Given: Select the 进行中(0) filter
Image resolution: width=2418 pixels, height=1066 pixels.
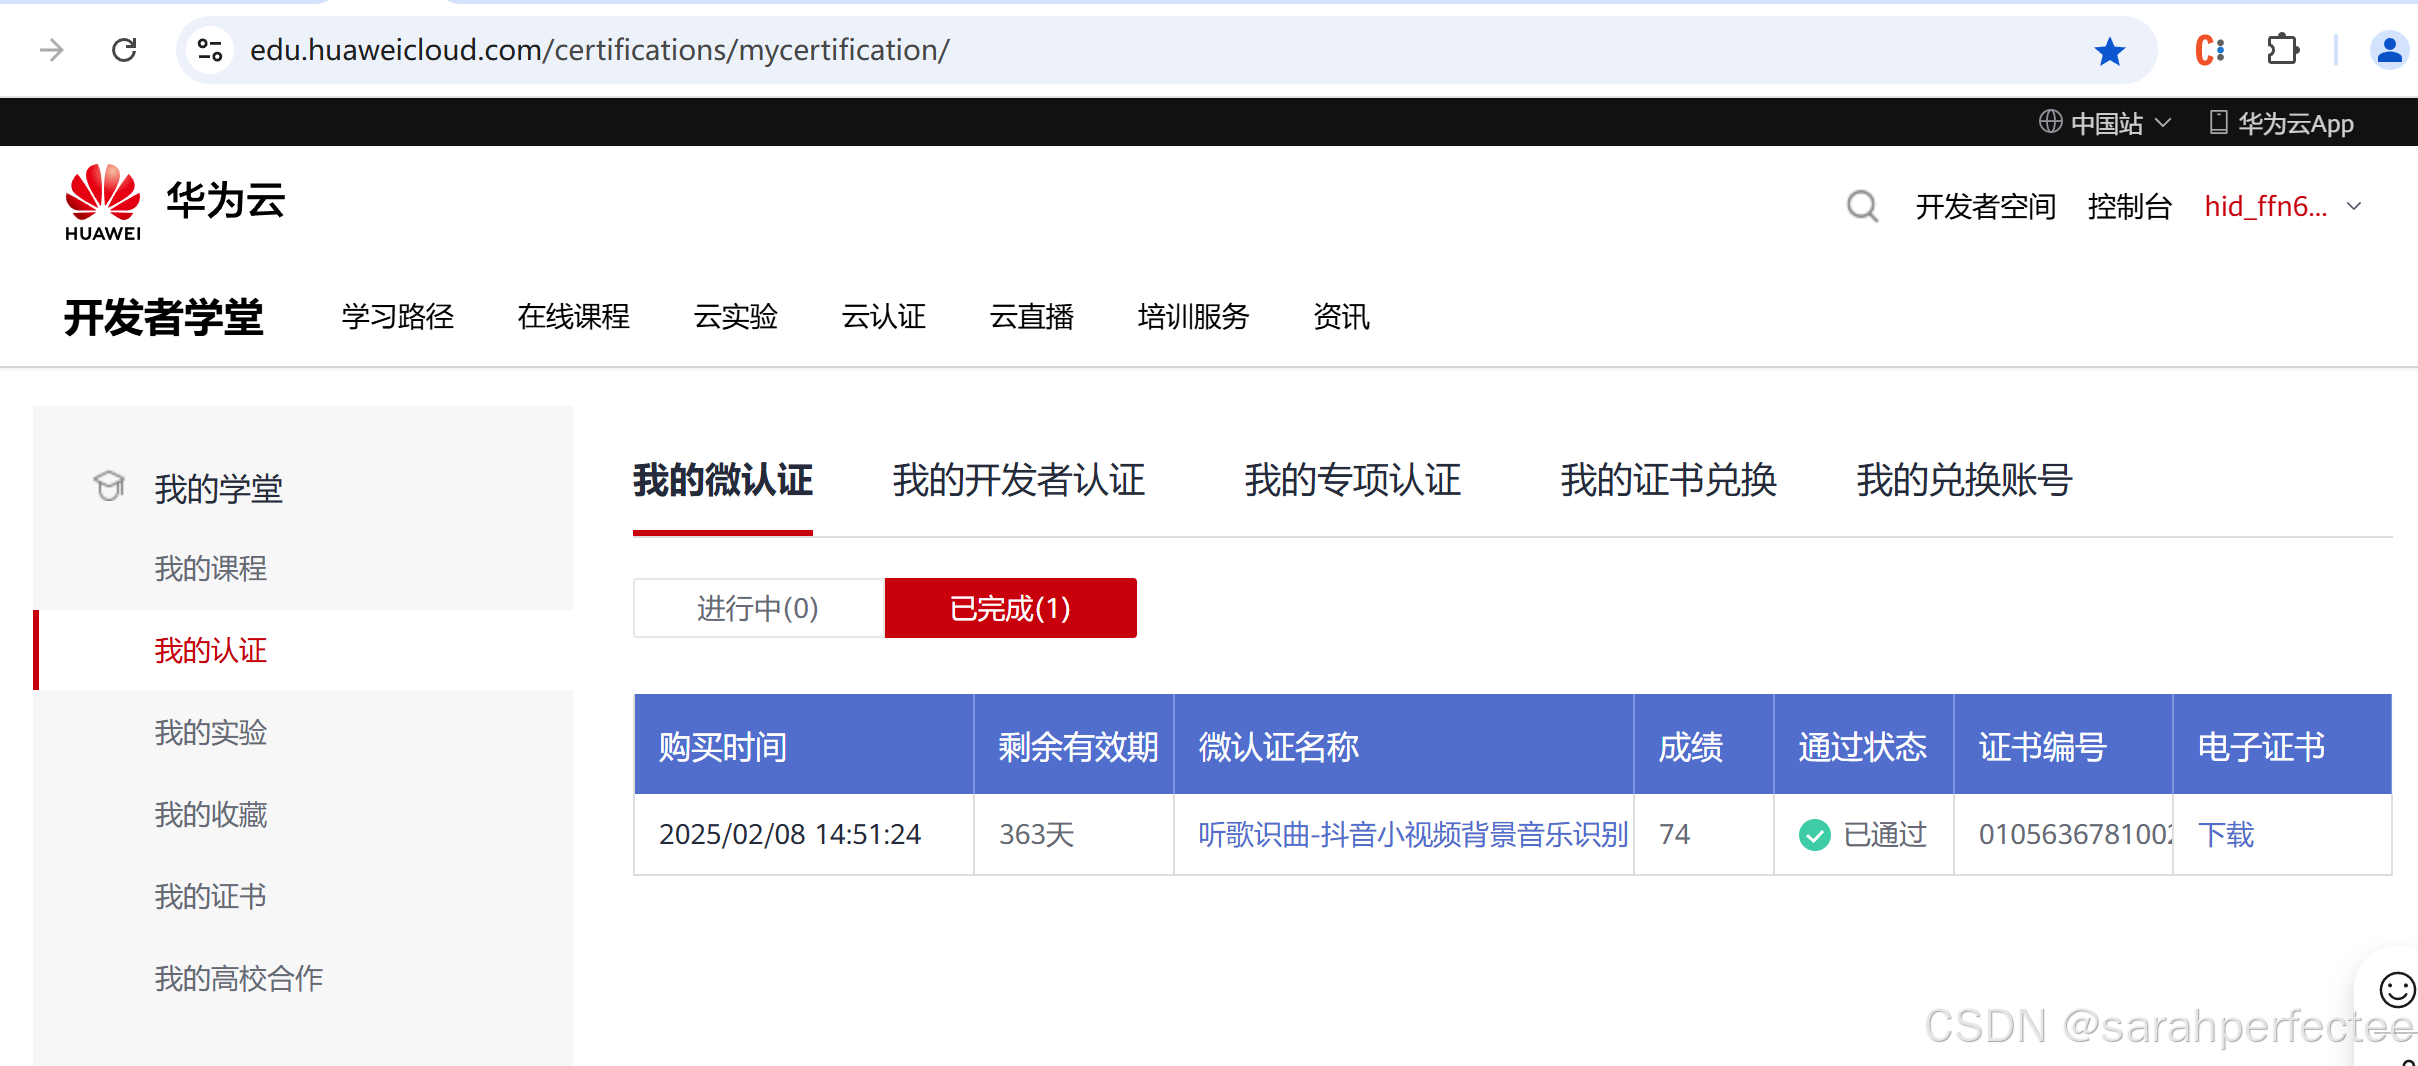Looking at the screenshot, I should click(759, 608).
